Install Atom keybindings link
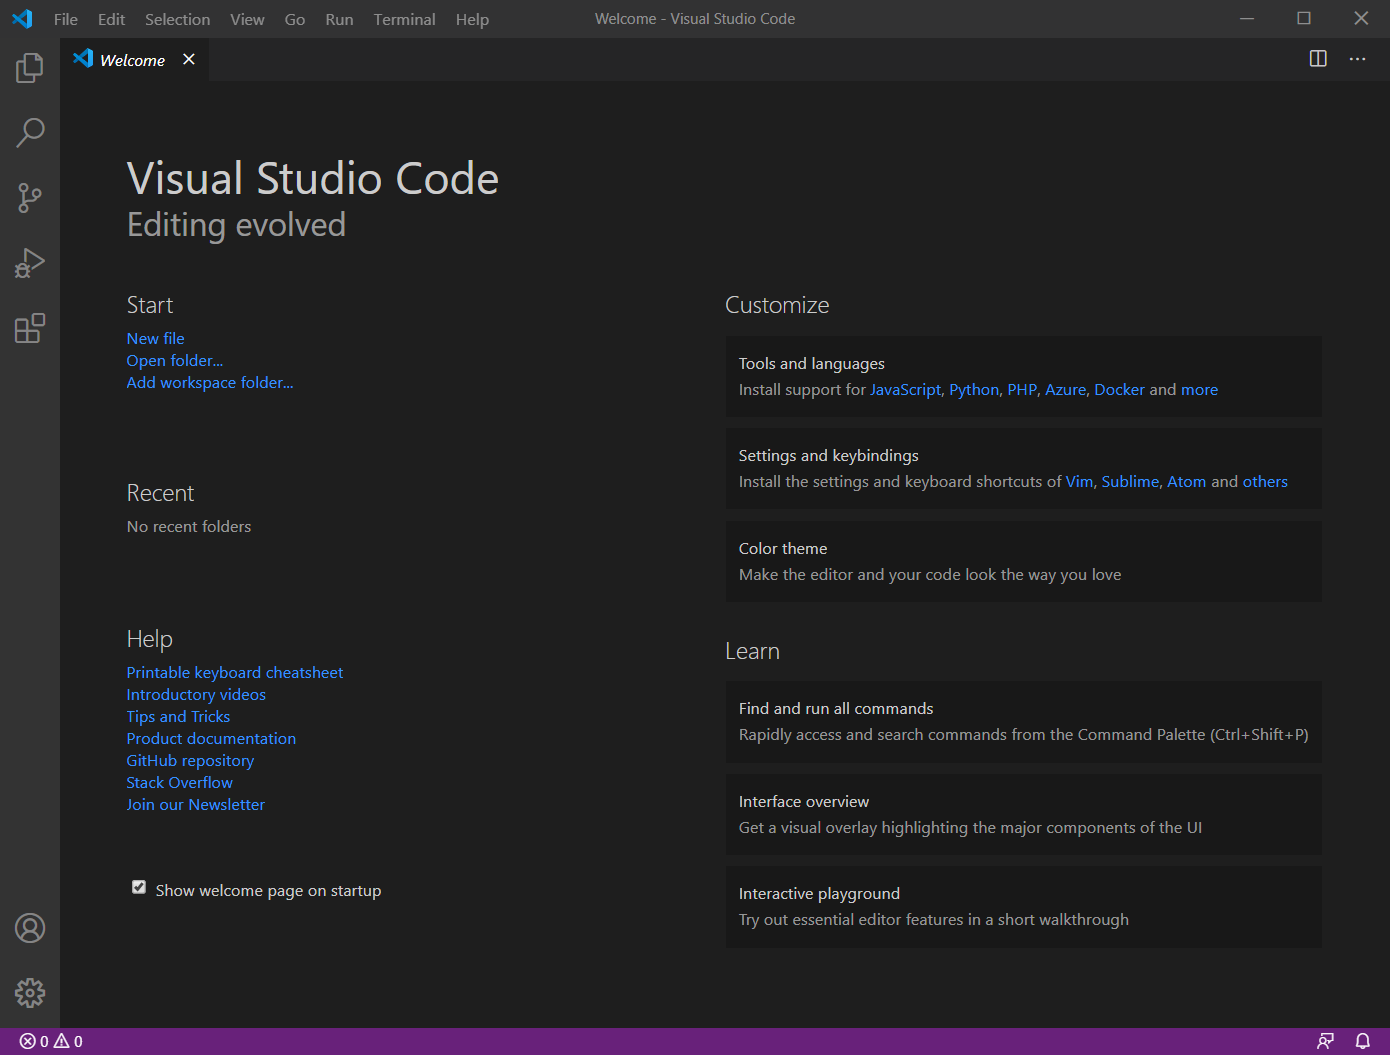The width and height of the screenshot is (1390, 1055). (x=1187, y=482)
